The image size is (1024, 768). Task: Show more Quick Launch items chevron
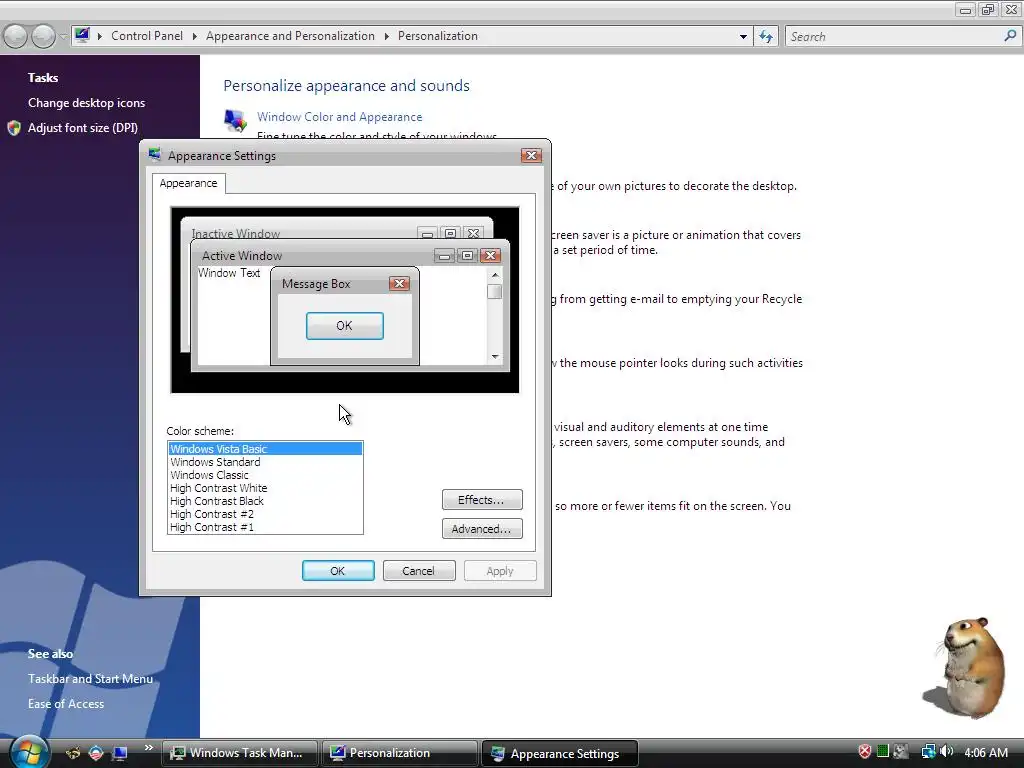148,748
